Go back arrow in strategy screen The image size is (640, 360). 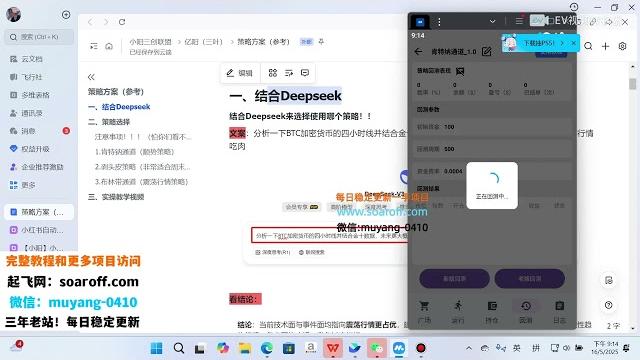point(418,52)
